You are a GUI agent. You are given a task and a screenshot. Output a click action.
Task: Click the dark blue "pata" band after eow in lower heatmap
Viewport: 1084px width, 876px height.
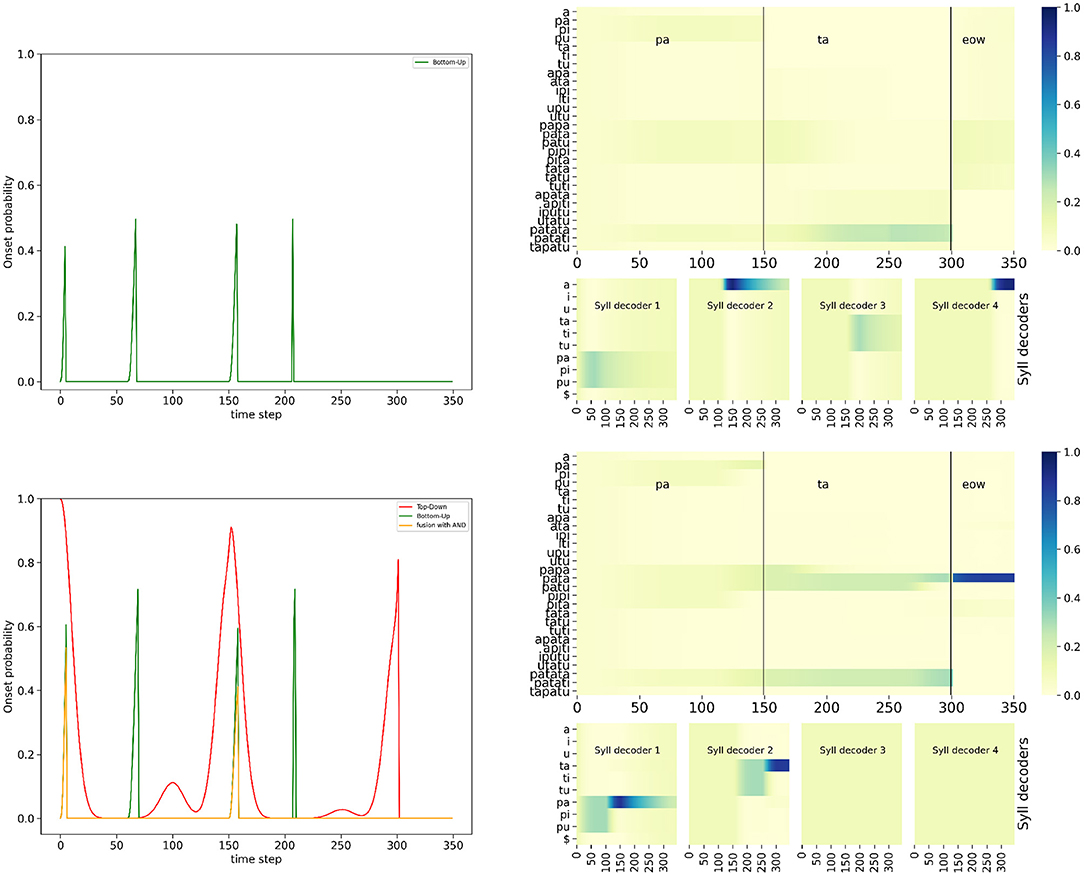pyautogui.click(x=983, y=578)
